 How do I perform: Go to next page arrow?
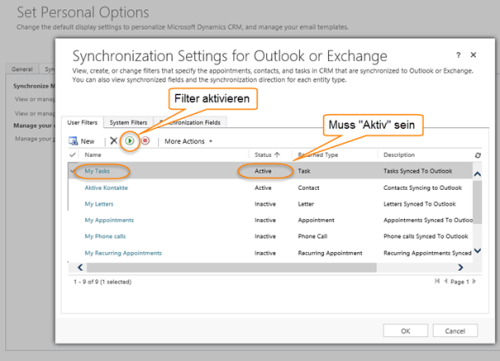474,281
